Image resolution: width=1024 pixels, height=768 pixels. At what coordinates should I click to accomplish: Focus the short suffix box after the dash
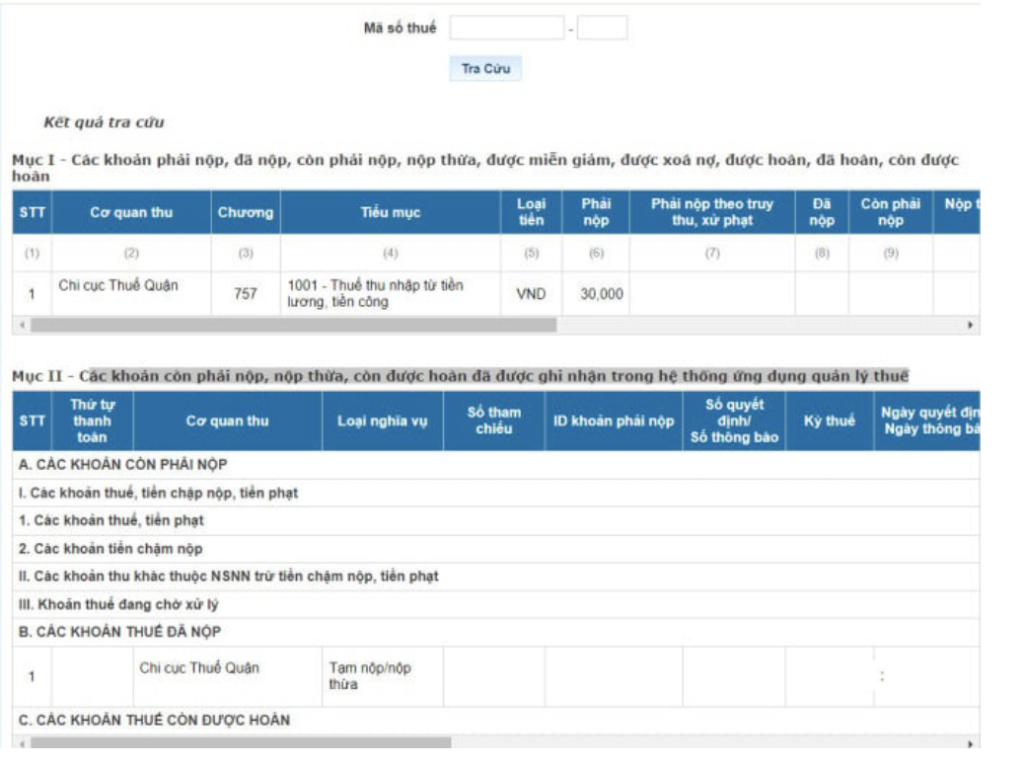(x=602, y=28)
